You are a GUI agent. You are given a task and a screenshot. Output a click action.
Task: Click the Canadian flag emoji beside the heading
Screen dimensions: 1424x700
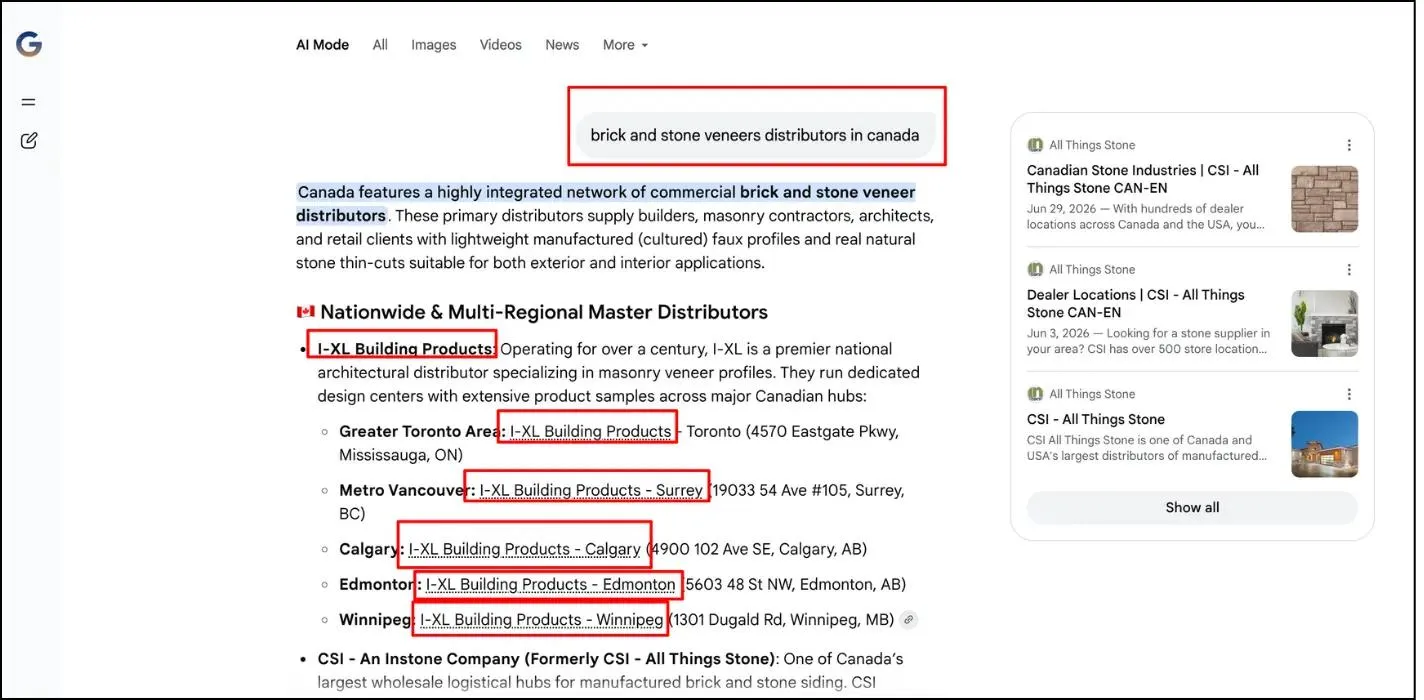pyautogui.click(x=305, y=312)
